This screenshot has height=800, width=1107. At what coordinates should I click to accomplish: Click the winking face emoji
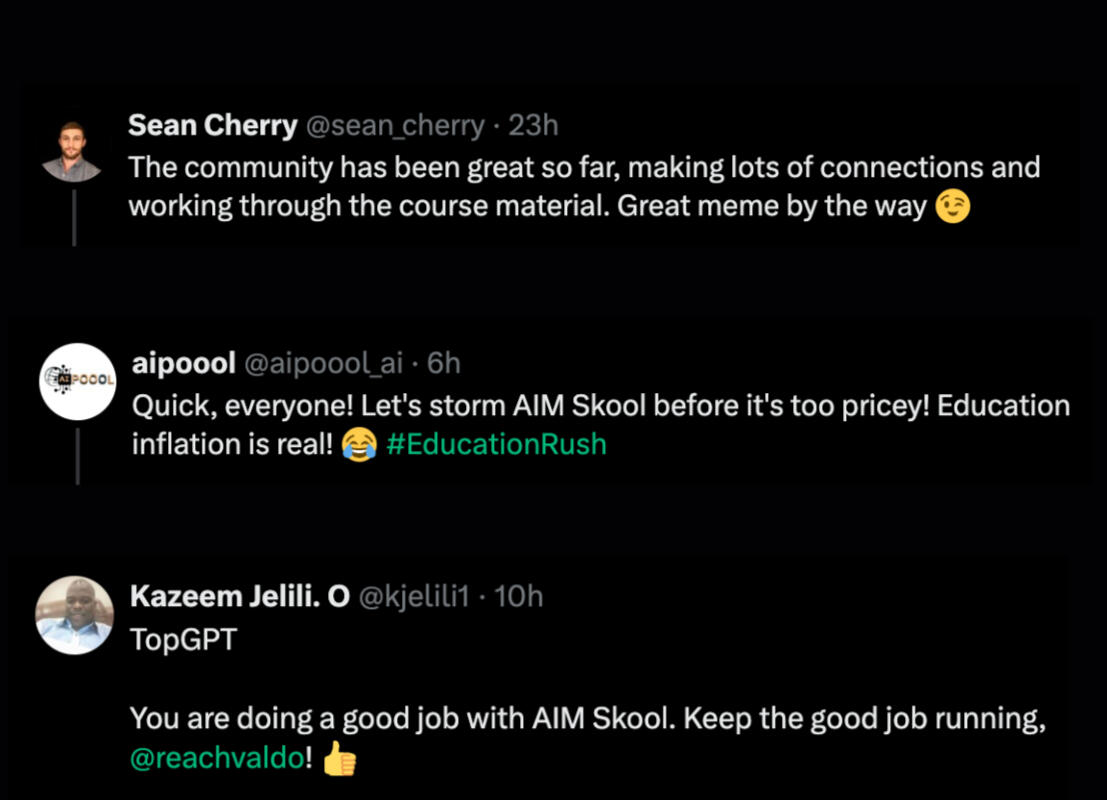[x=953, y=208]
